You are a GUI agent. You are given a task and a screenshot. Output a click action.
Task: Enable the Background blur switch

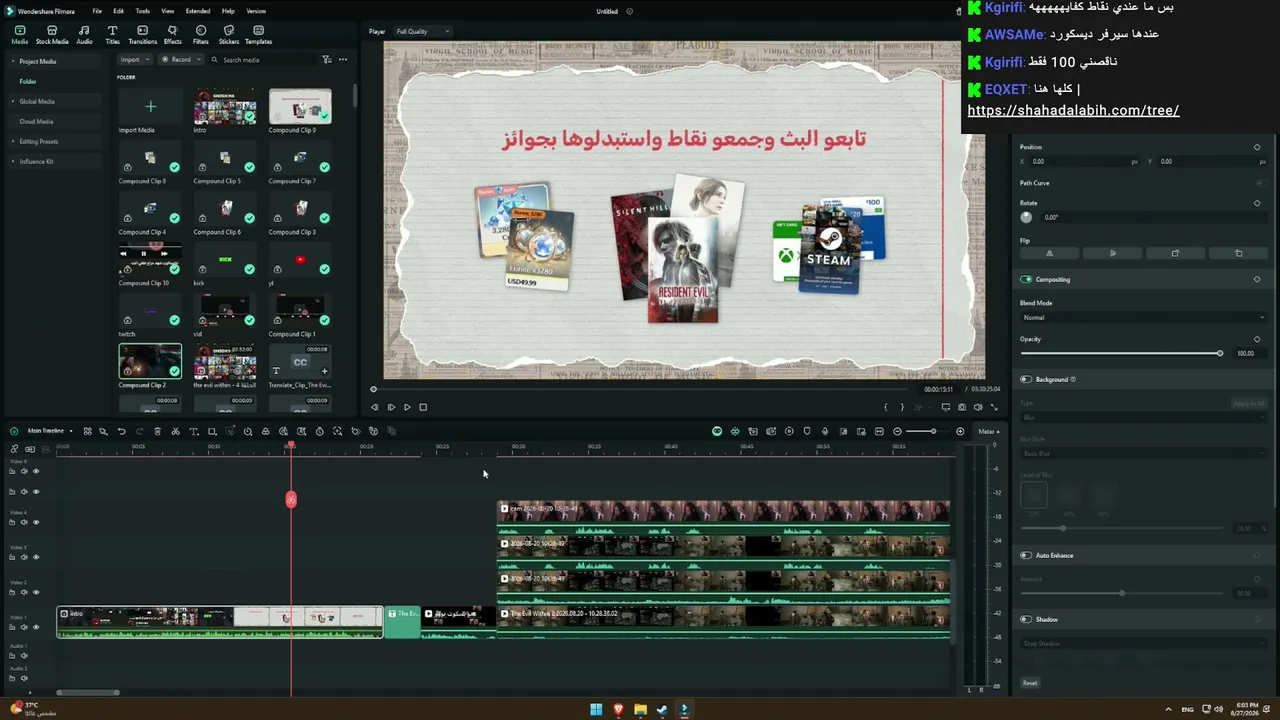click(x=1026, y=380)
